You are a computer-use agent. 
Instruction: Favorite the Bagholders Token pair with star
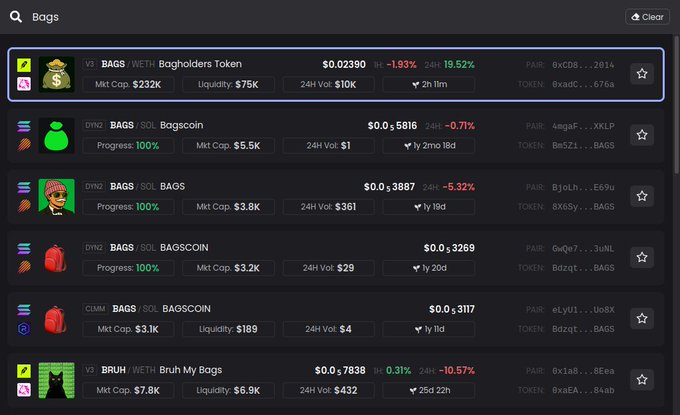click(x=642, y=74)
